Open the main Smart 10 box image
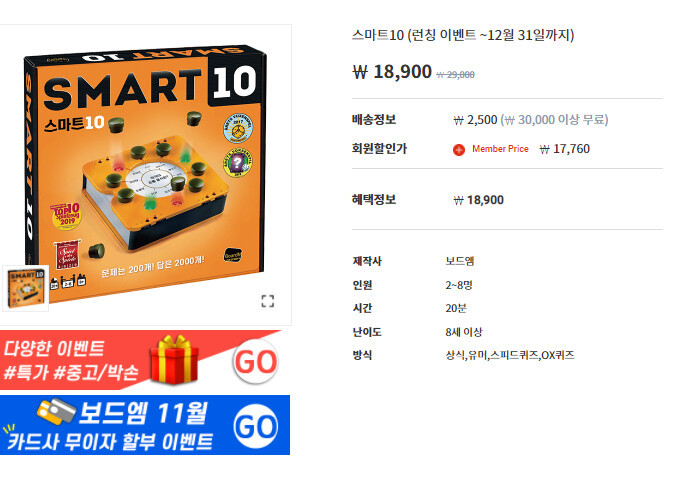The height and width of the screenshot is (479, 700). pos(146,170)
